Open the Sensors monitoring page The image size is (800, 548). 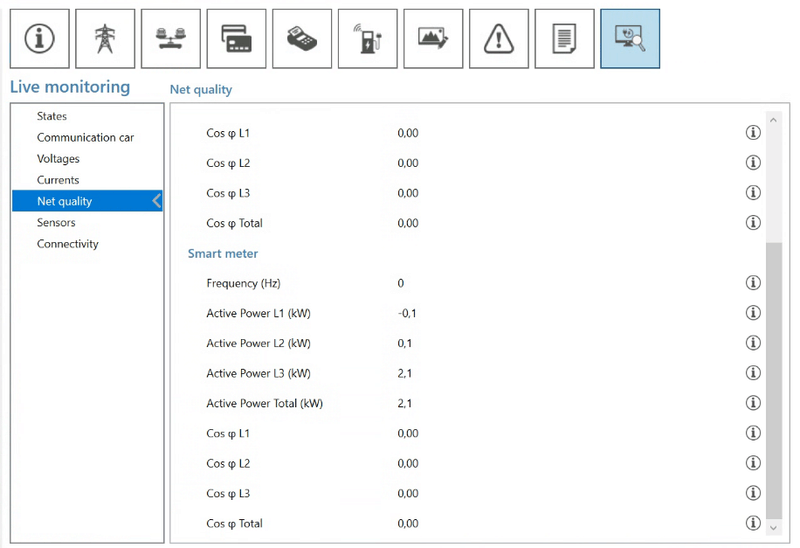(87, 222)
